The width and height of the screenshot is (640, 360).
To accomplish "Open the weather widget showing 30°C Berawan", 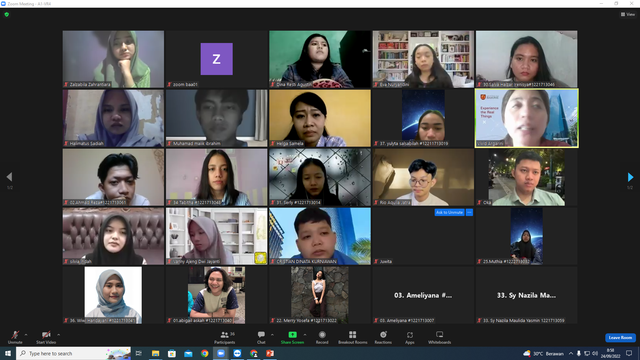I will [543, 353].
